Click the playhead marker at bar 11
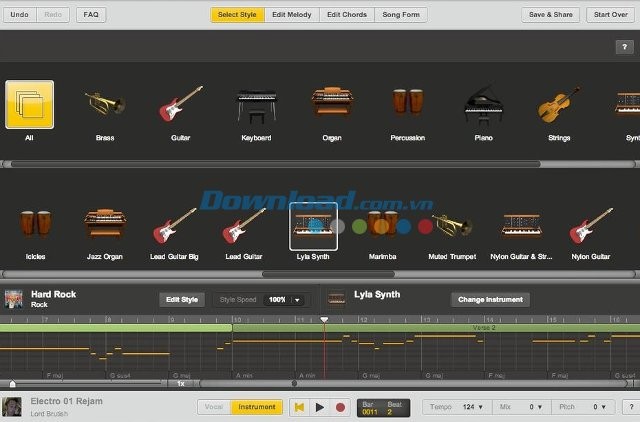 pyautogui.click(x=324, y=319)
